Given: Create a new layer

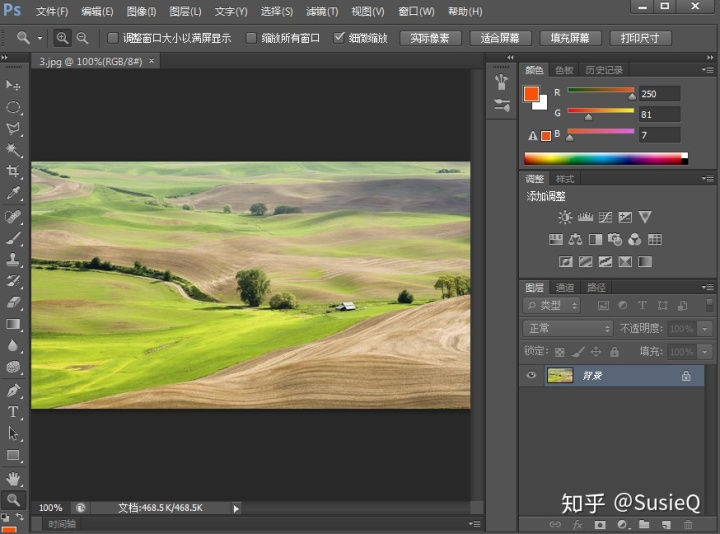Looking at the screenshot, I should pos(666,524).
